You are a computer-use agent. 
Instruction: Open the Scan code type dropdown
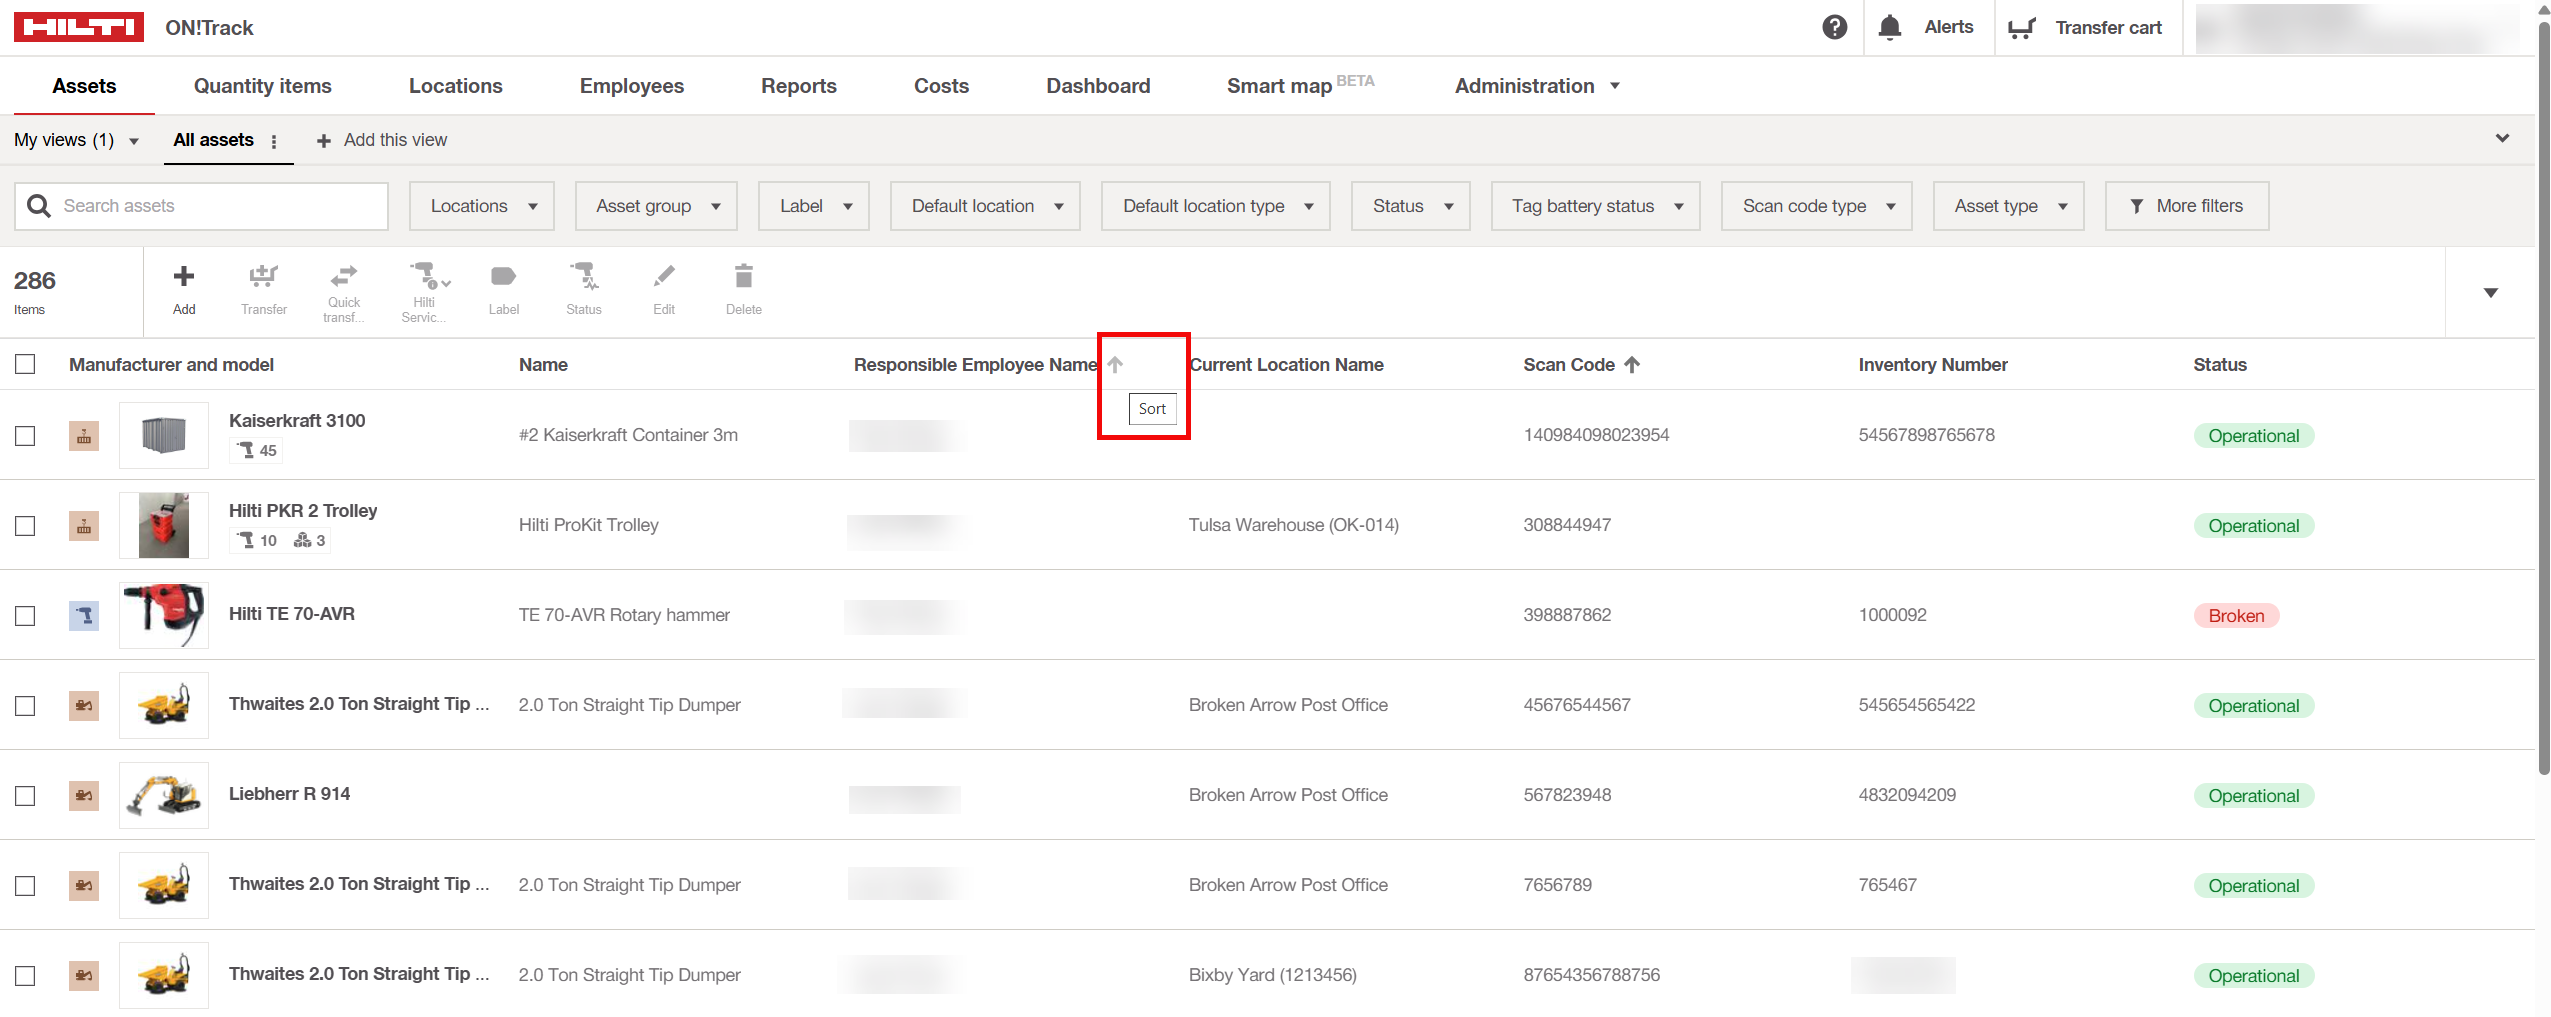click(x=1817, y=206)
